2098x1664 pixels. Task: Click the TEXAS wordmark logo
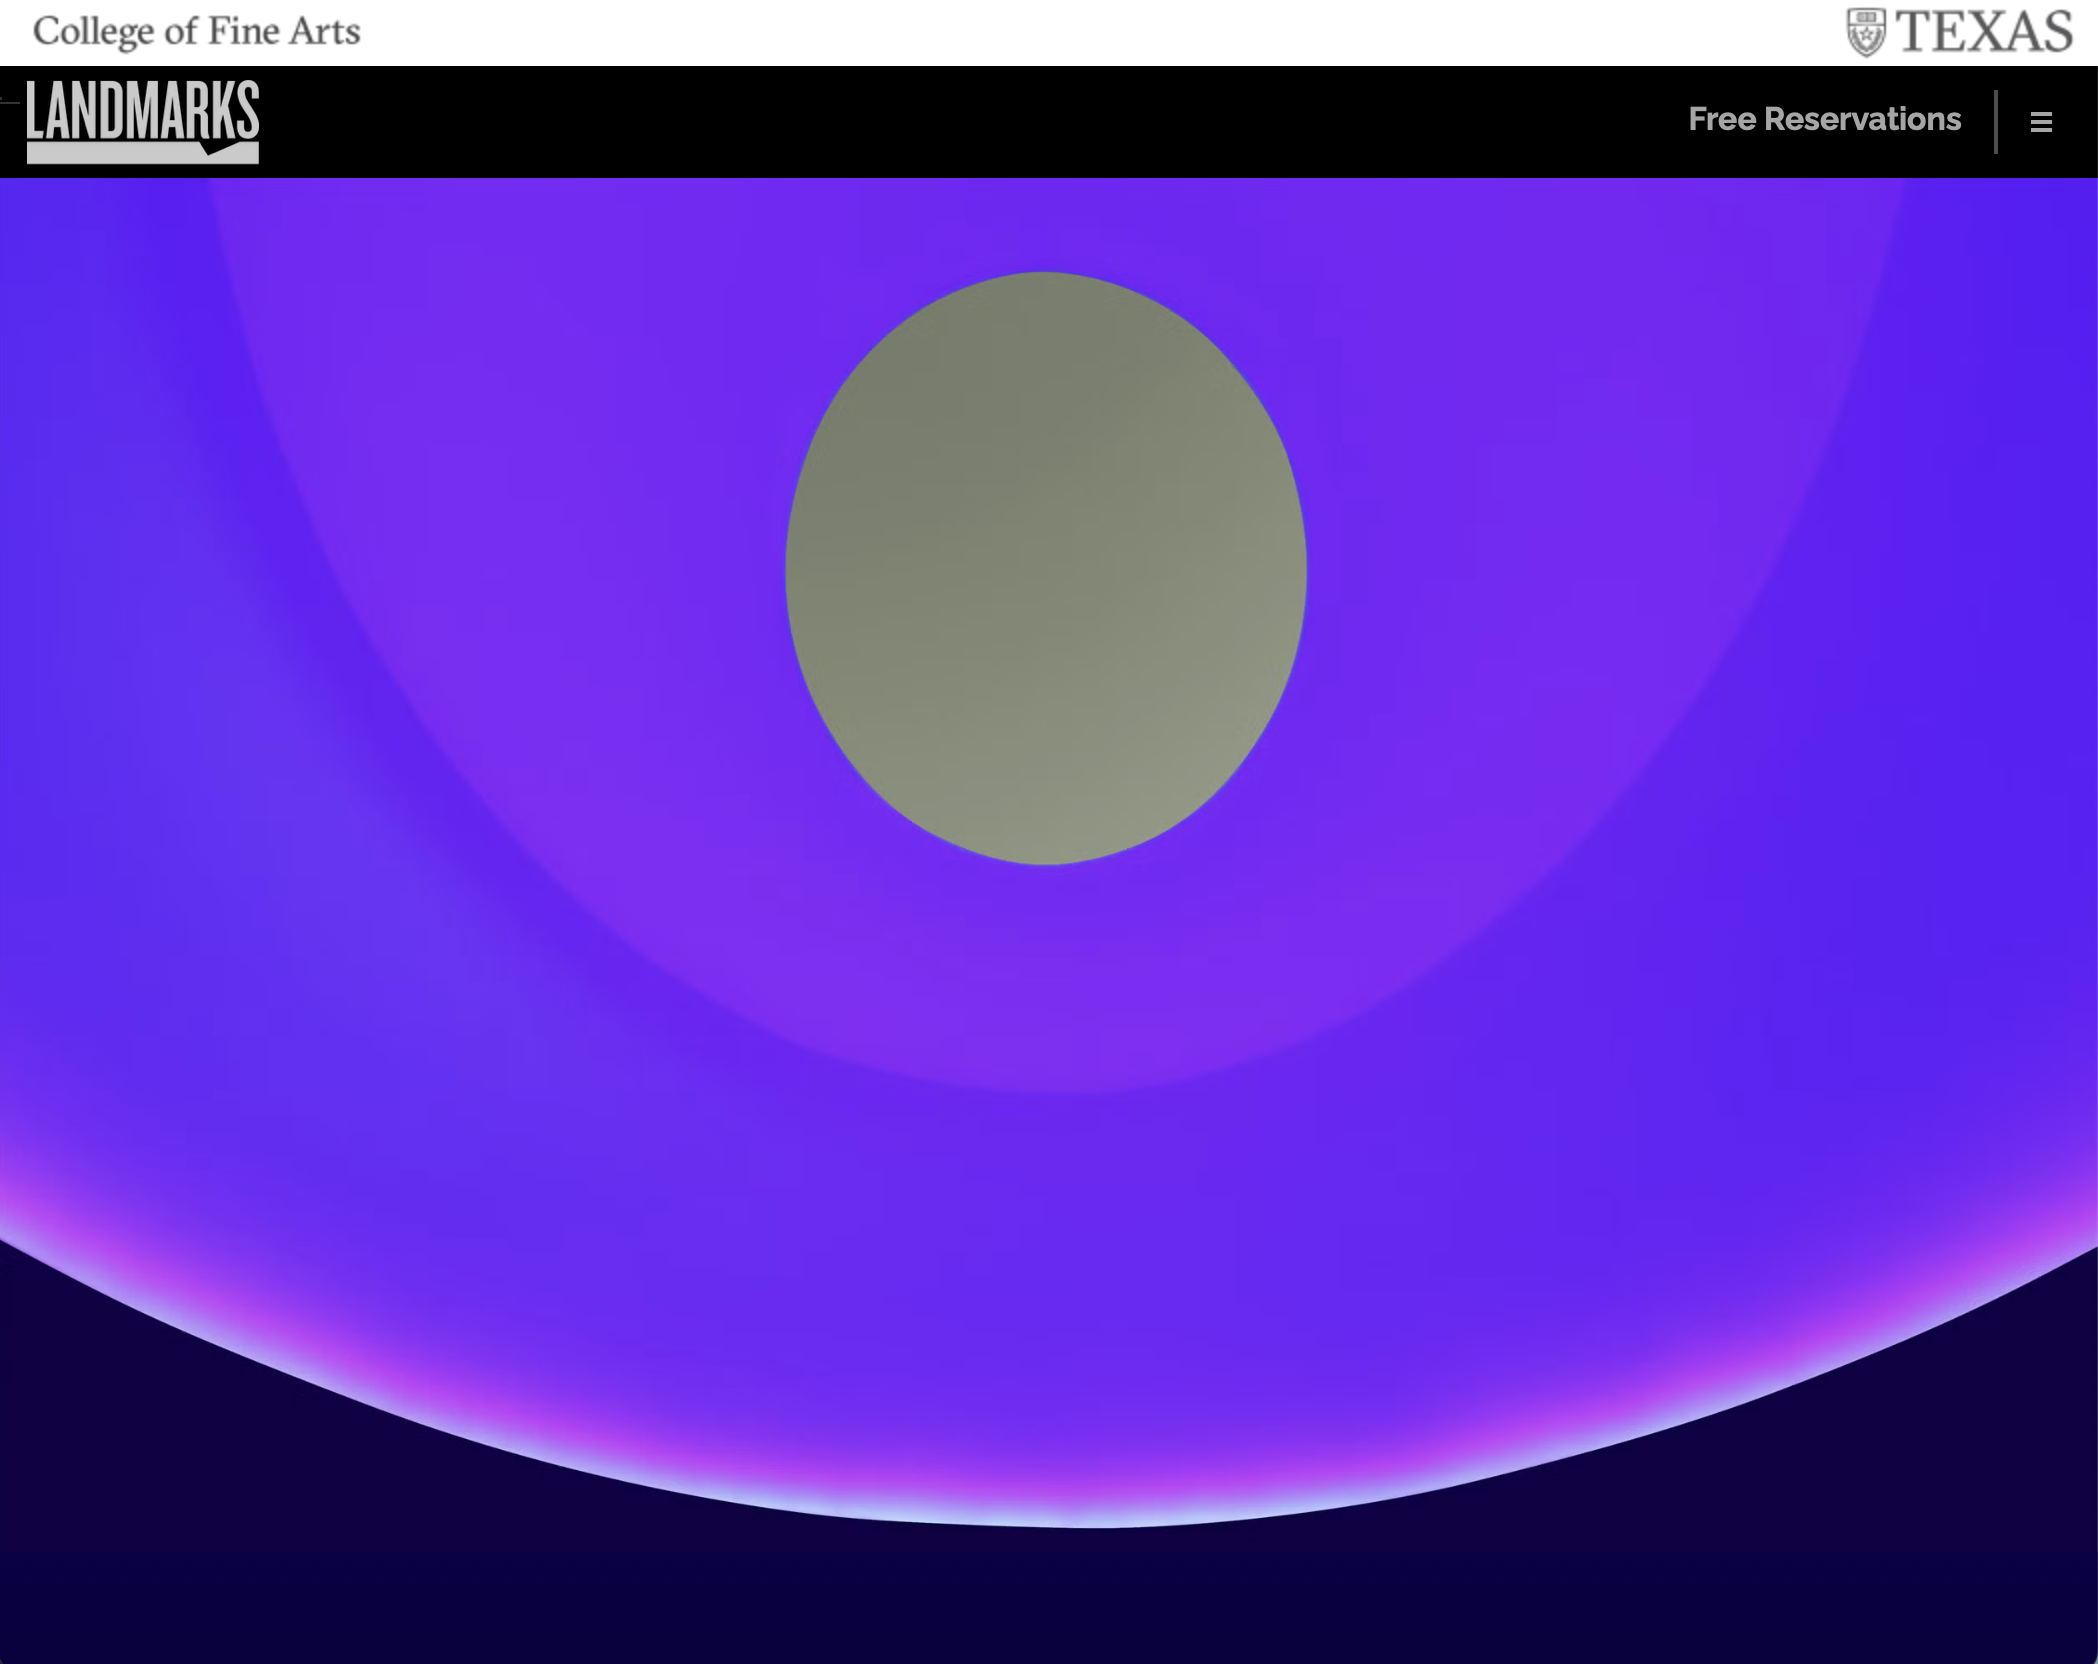coord(1983,32)
